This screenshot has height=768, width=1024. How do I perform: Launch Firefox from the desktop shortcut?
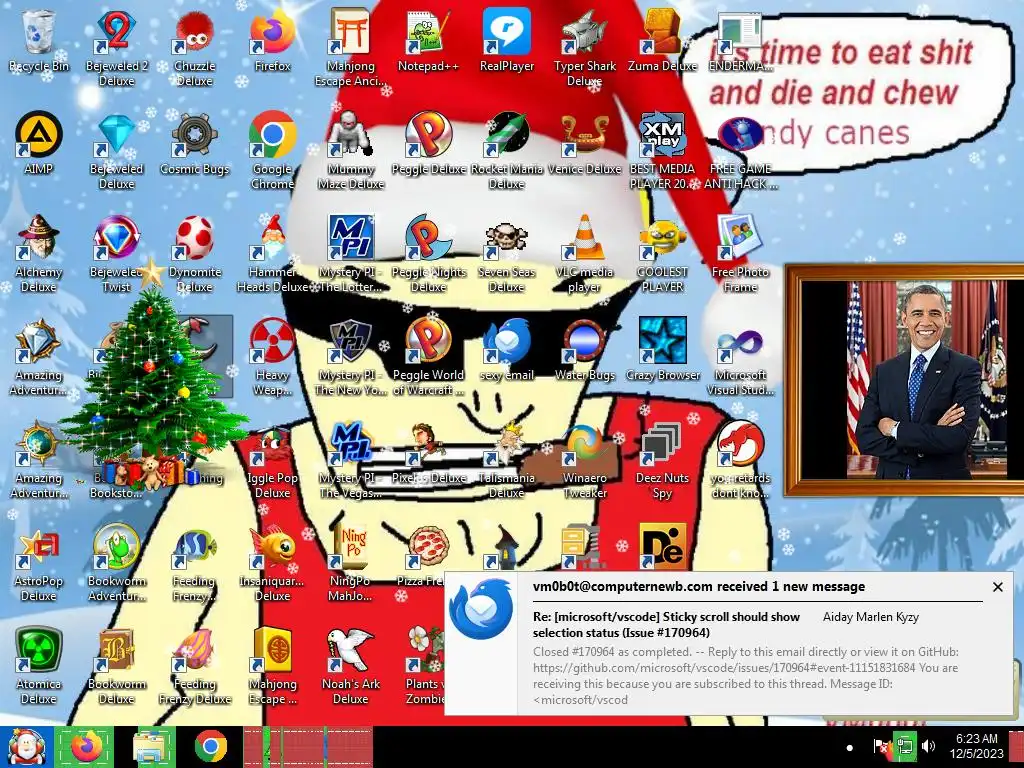pyautogui.click(x=272, y=40)
